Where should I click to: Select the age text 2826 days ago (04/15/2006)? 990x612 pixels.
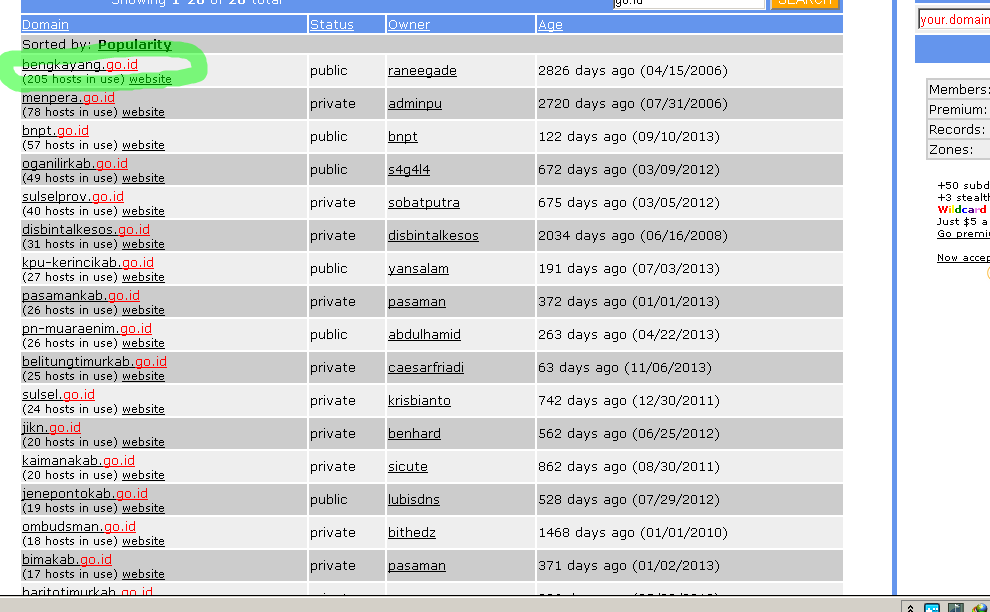coord(633,71)
